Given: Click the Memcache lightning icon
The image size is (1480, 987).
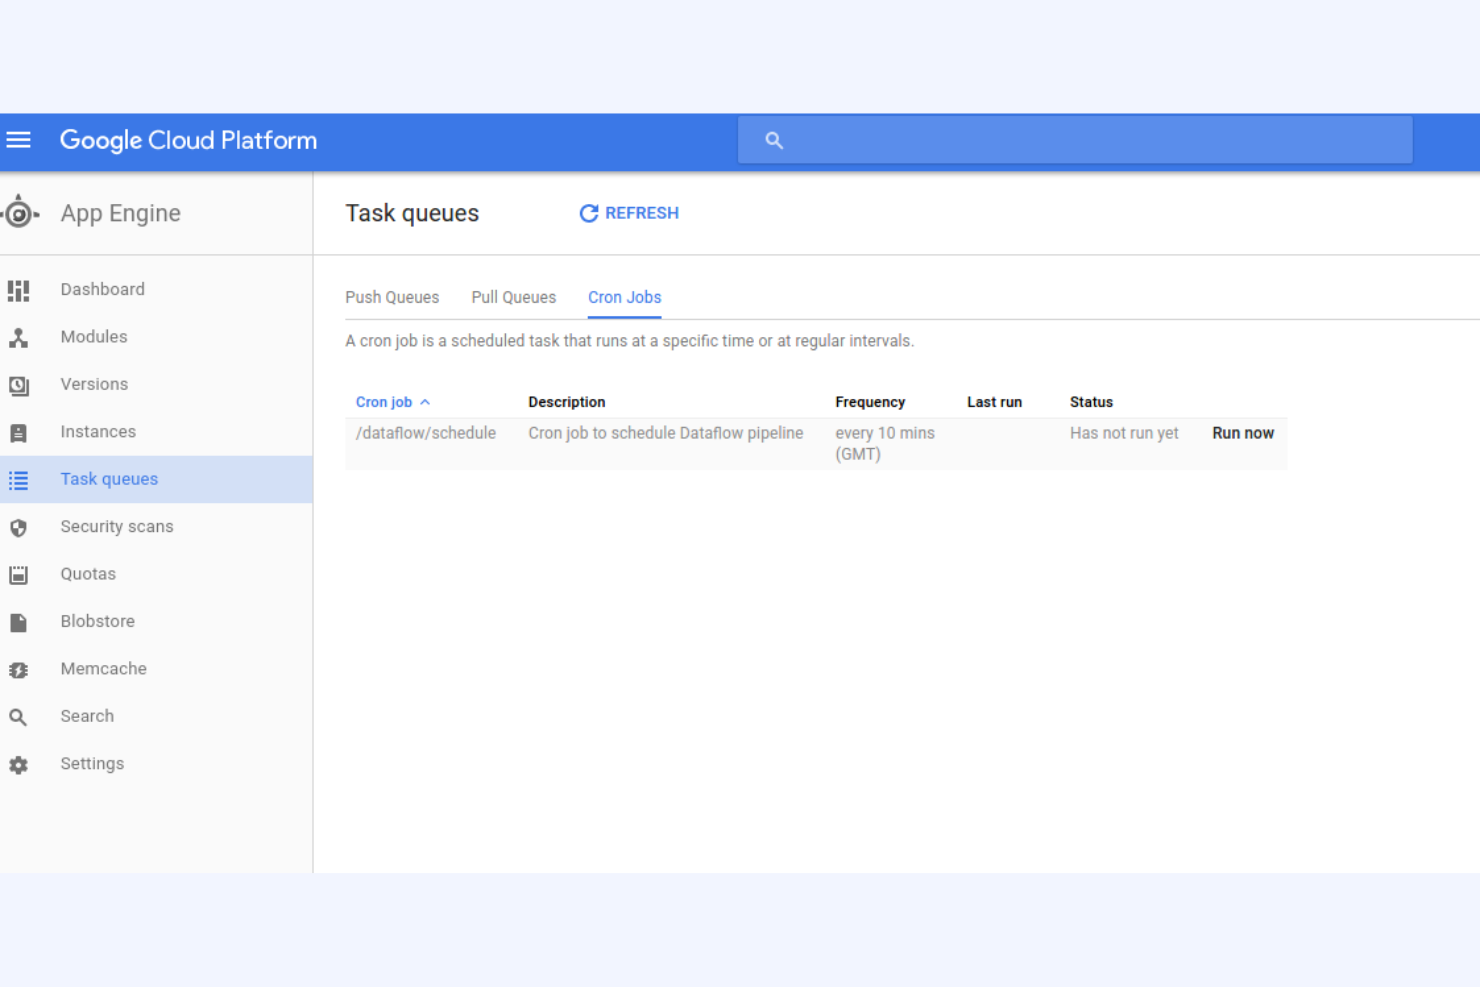Looking at the screenshot, I should pos(19,669).
